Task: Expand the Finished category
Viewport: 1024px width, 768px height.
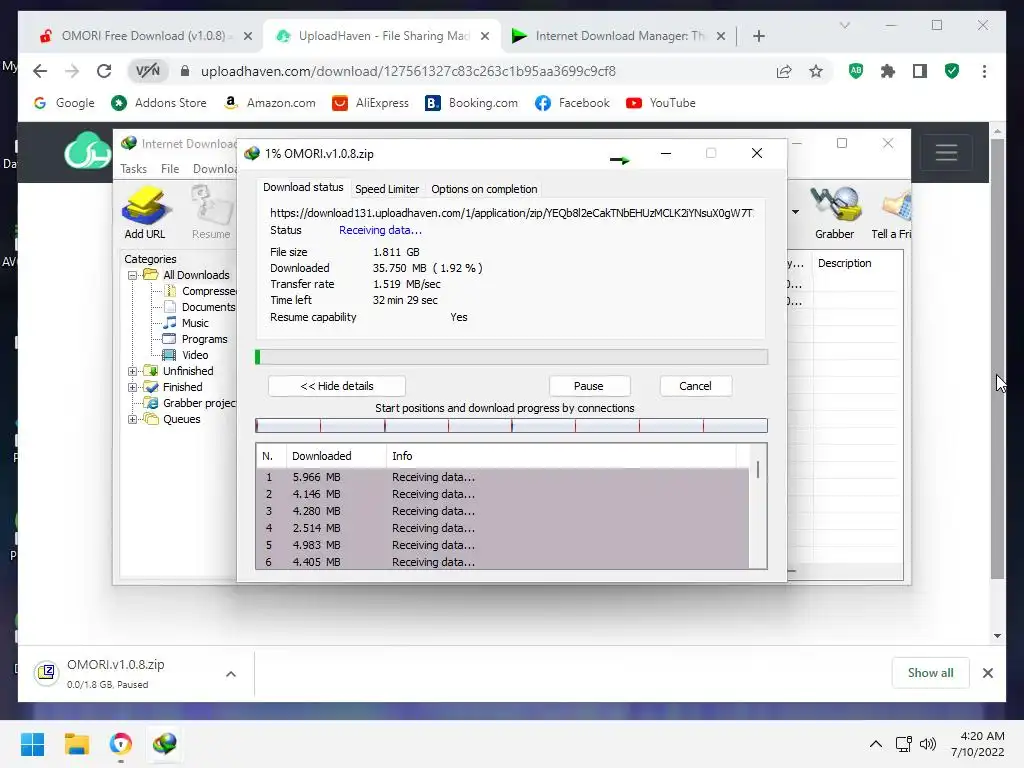Action: [133, 387]
